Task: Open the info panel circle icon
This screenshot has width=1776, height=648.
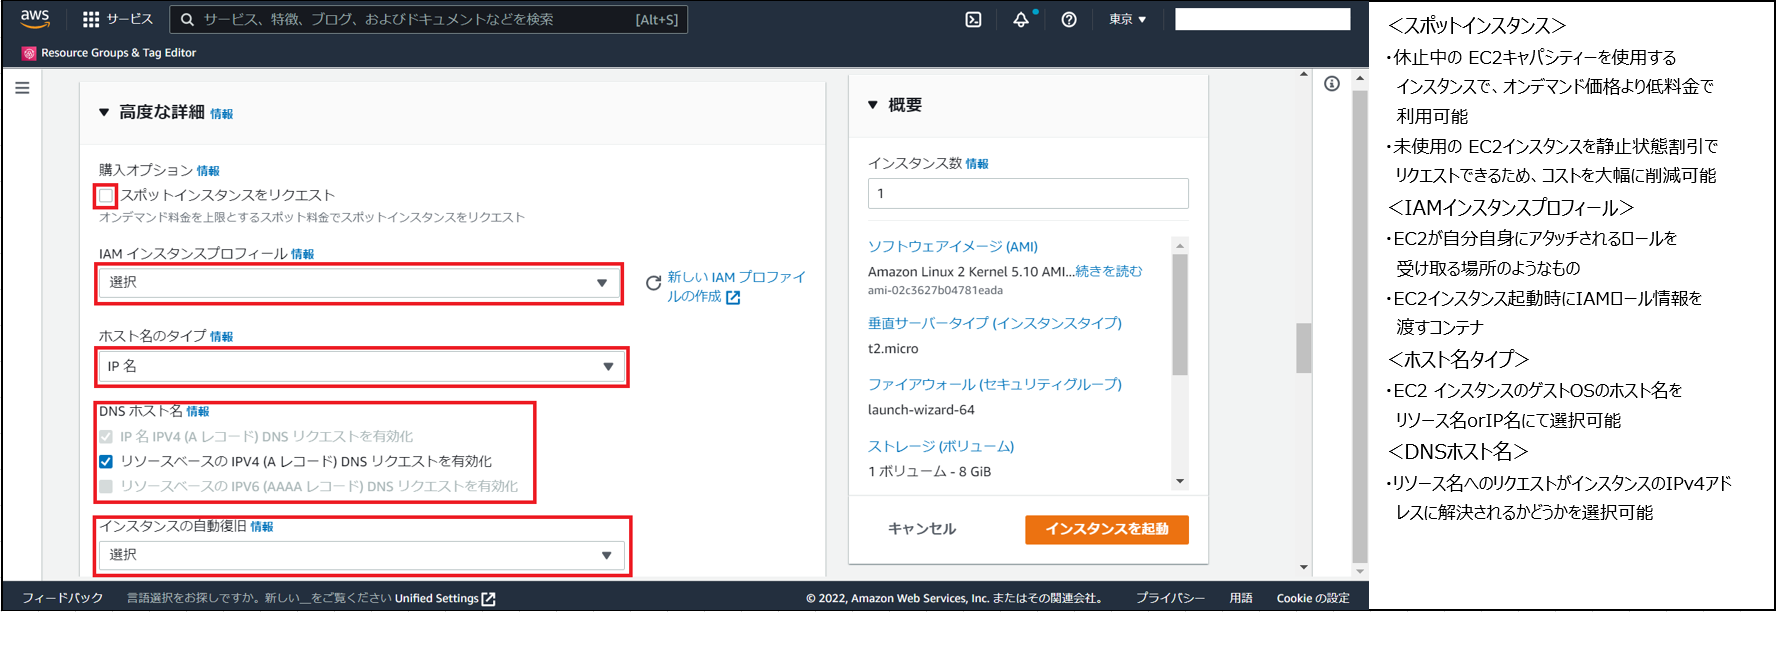Action: [1332, 84]
